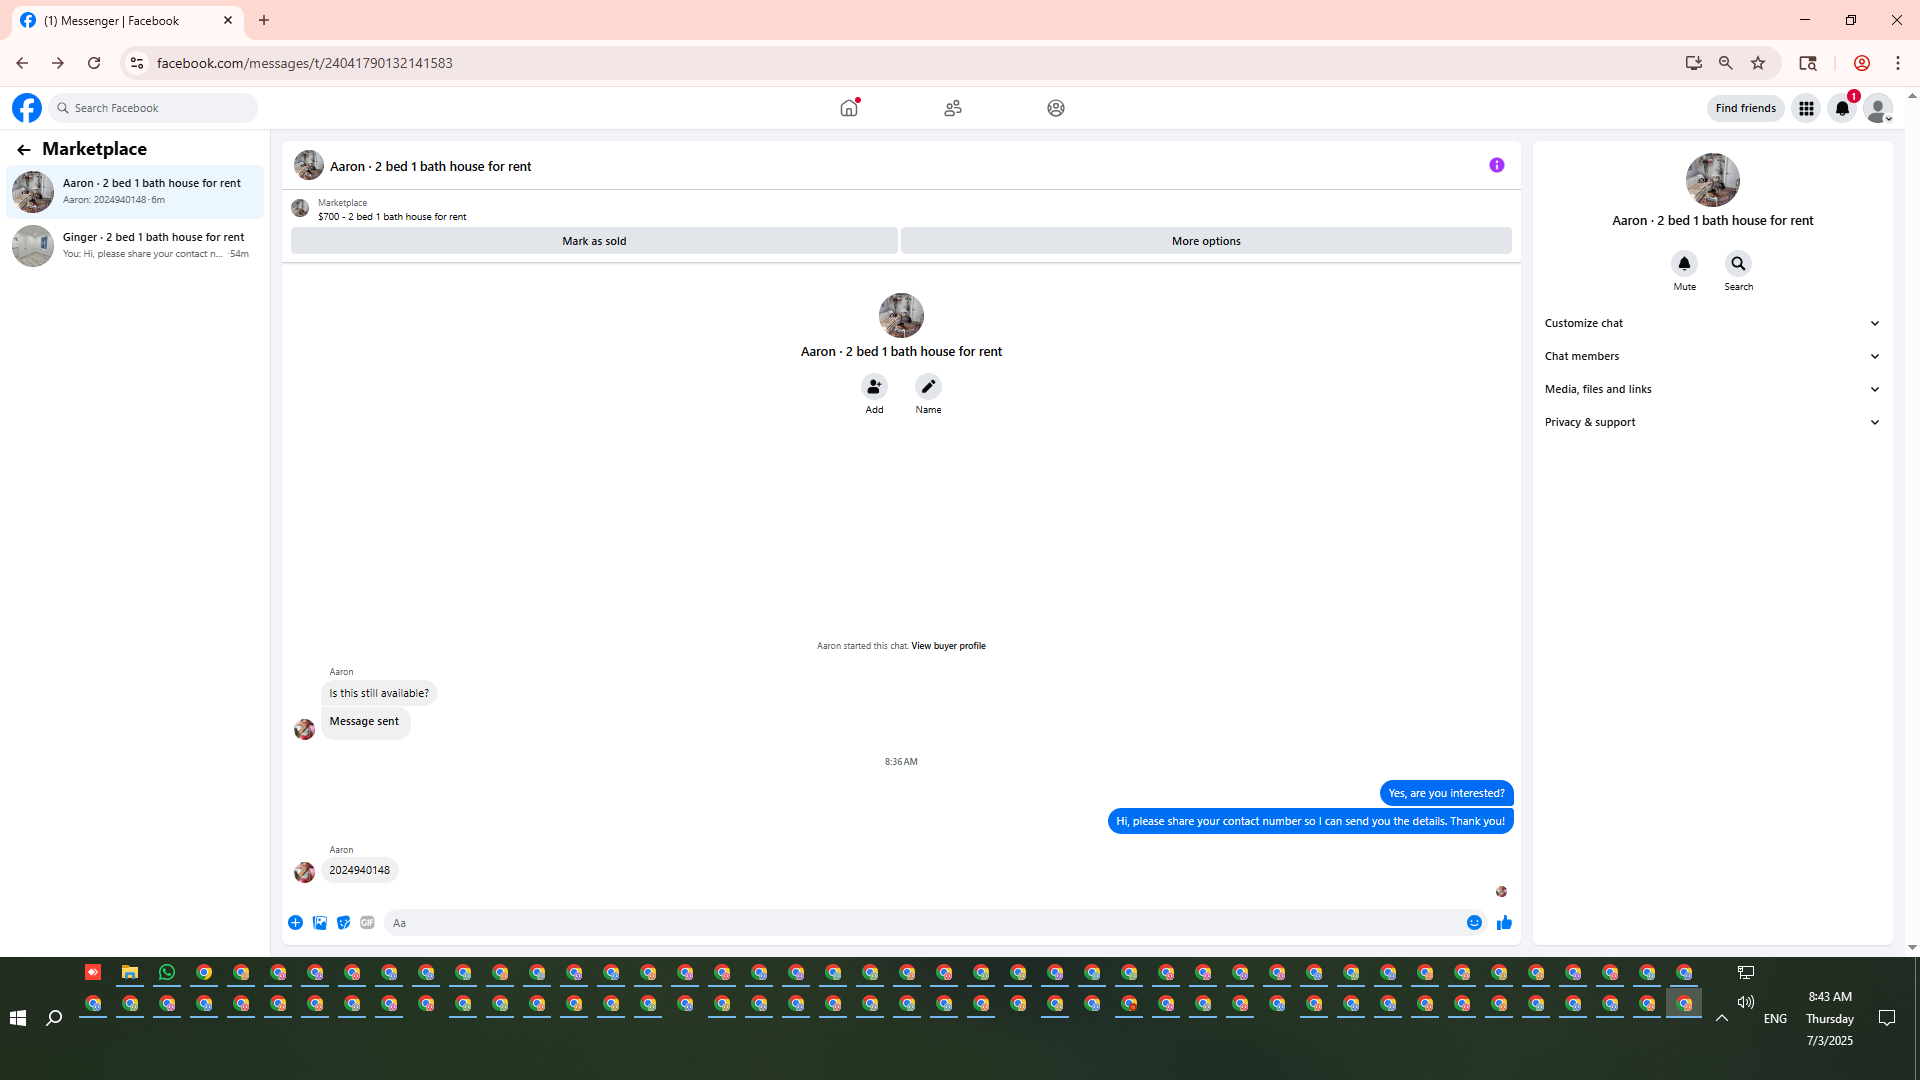The image size is (1920, 1080).
Task: Expand Privacy & support section
Action: coord(1712,422)
